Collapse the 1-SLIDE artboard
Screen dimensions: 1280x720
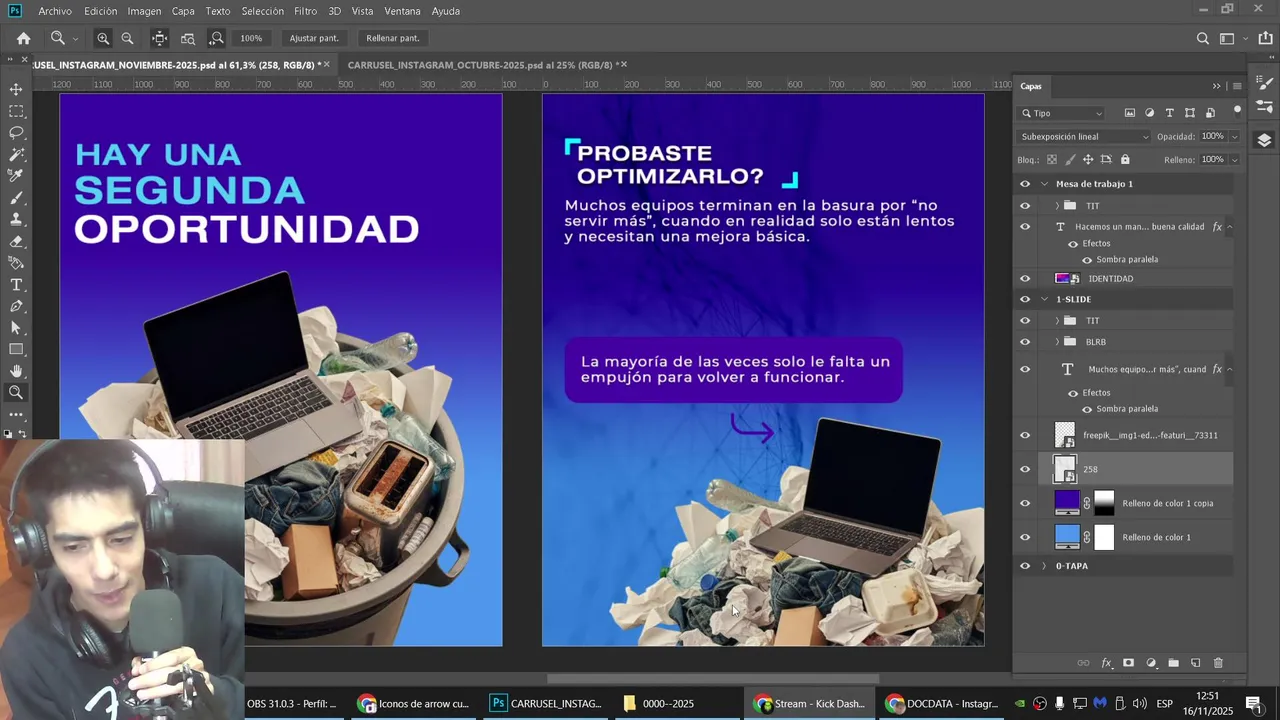click(1044, 299)
